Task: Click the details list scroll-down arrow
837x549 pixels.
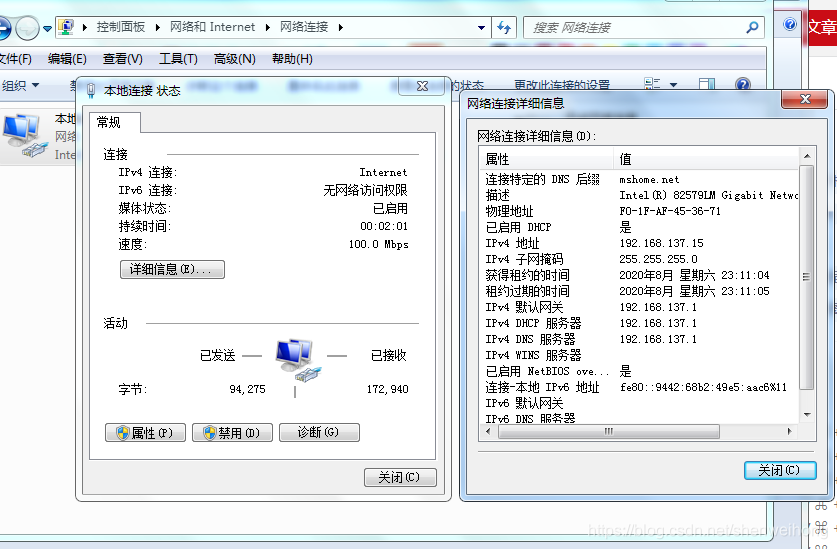Action: [807, 415]
